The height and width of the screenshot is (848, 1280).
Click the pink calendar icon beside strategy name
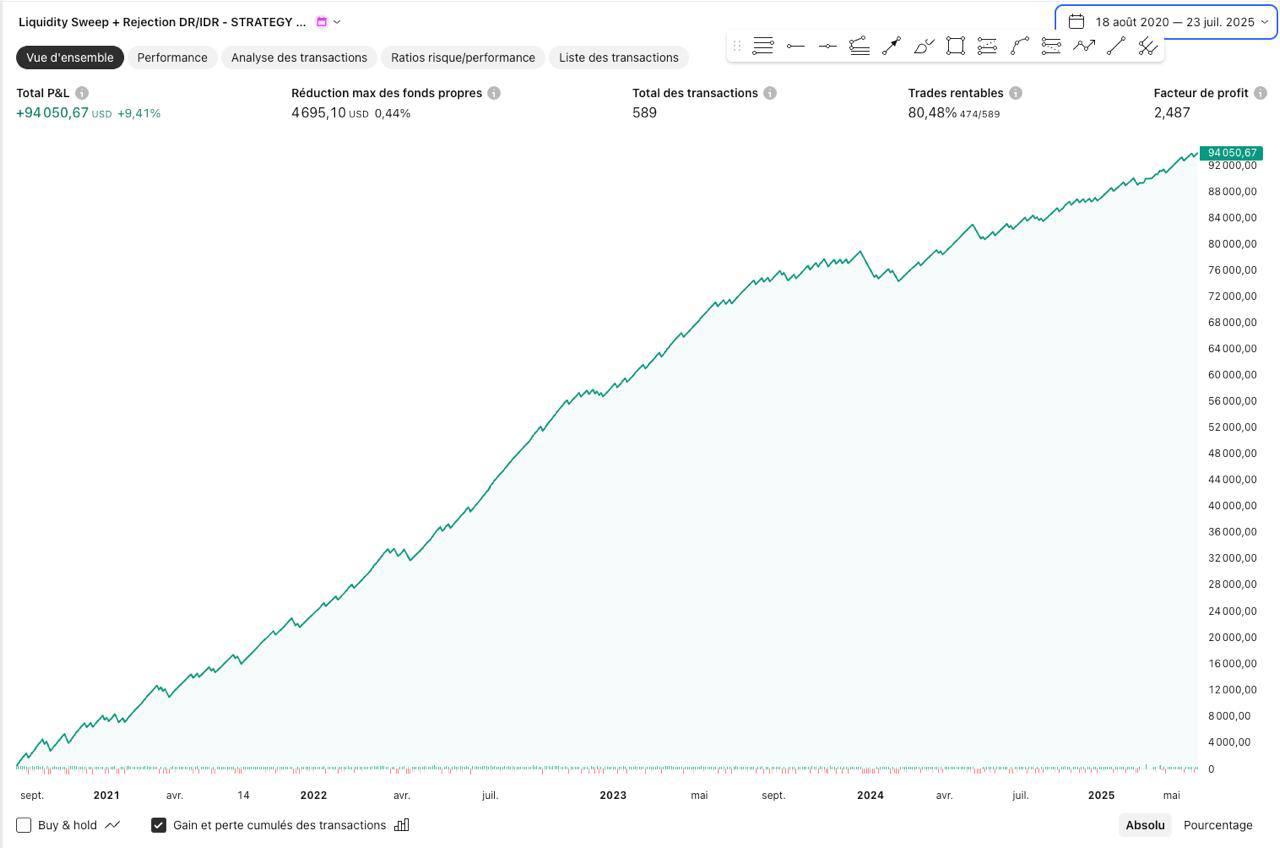(x=321, y=22)
